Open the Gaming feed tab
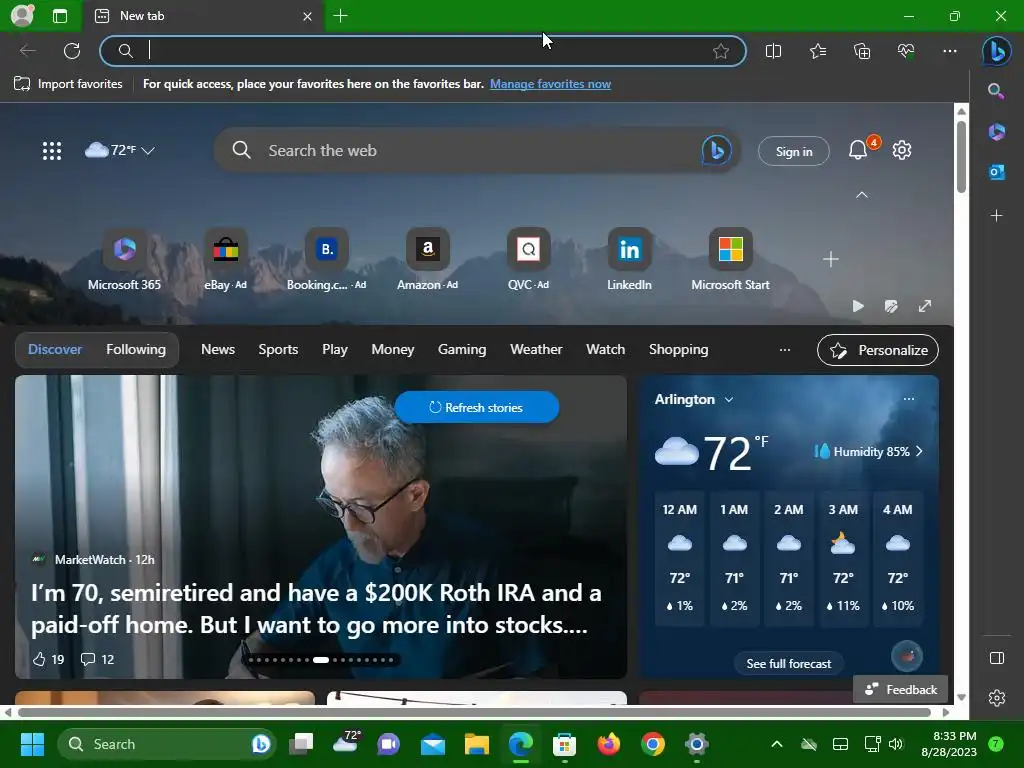This screenshot has width=1024, height=768. pyautogui.click(x=462, y=349)
